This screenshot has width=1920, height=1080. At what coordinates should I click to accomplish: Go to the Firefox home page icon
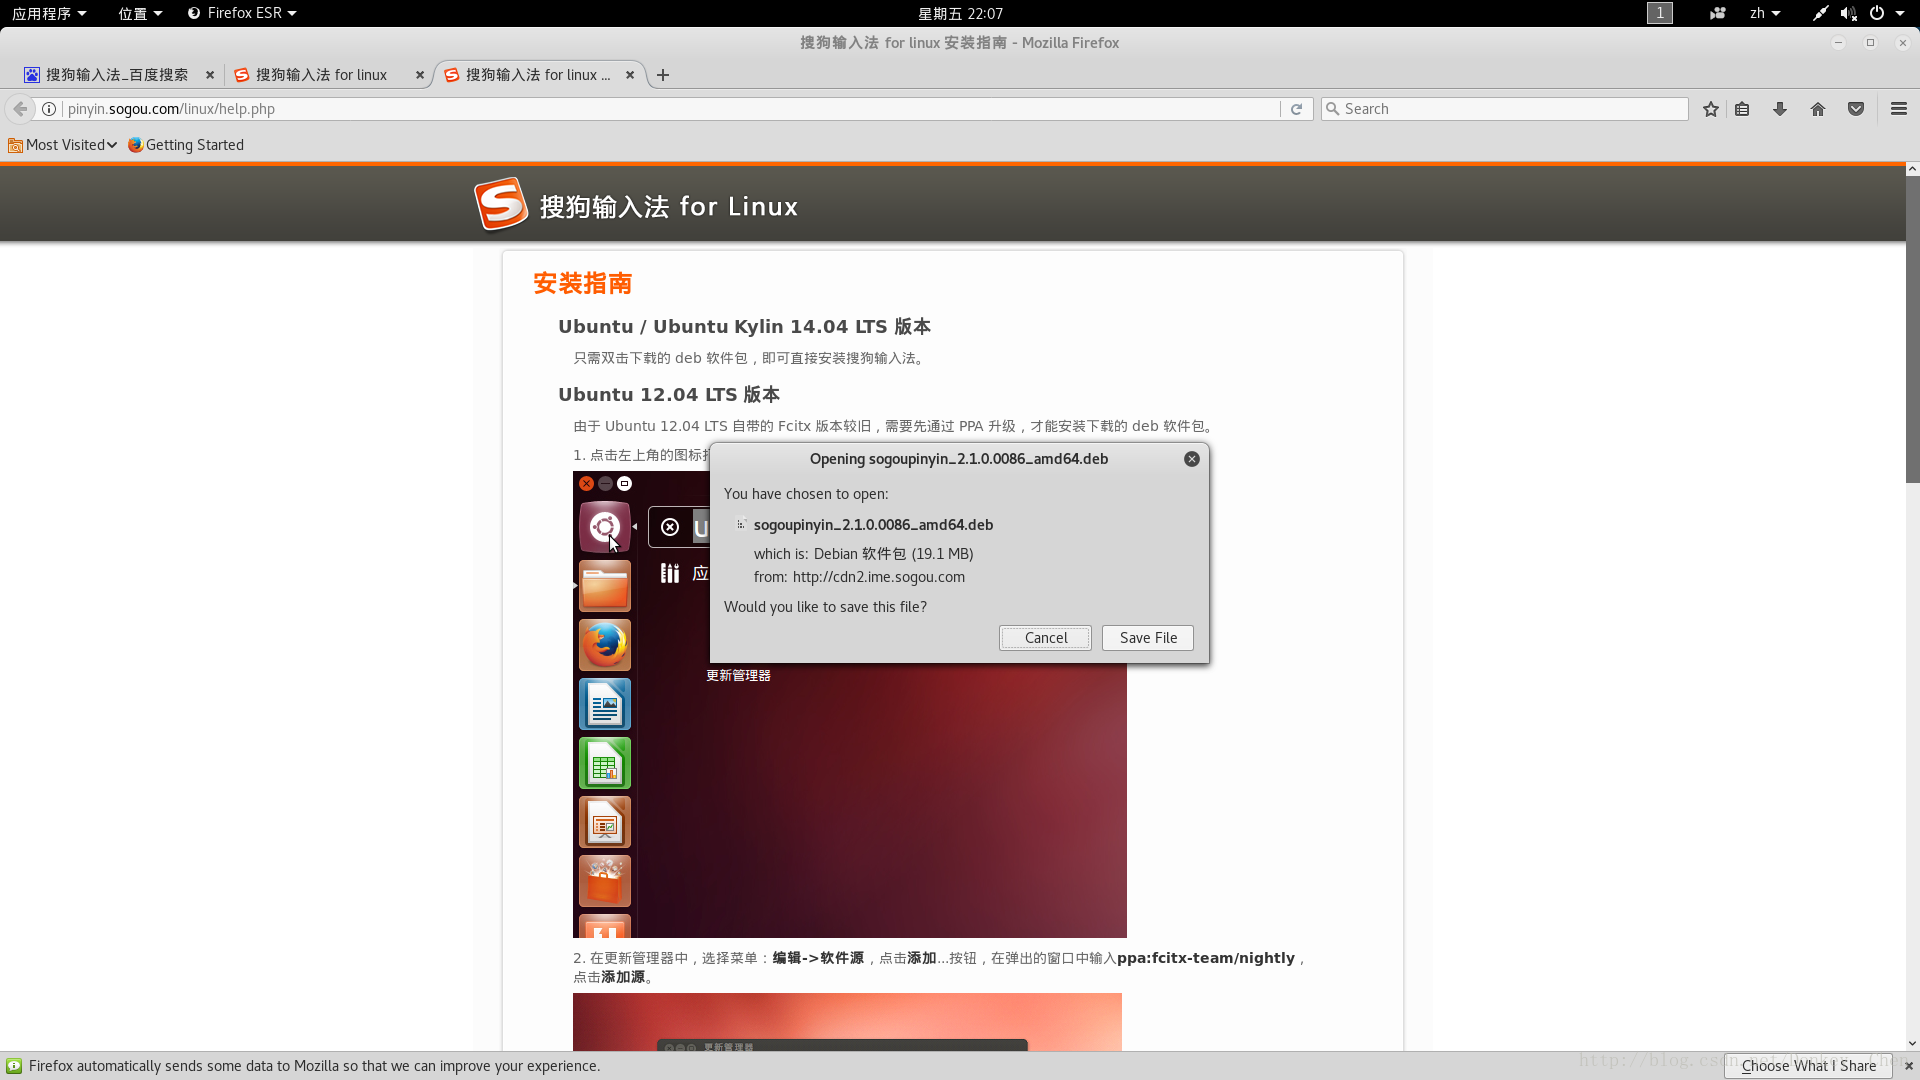(1818, 109)
